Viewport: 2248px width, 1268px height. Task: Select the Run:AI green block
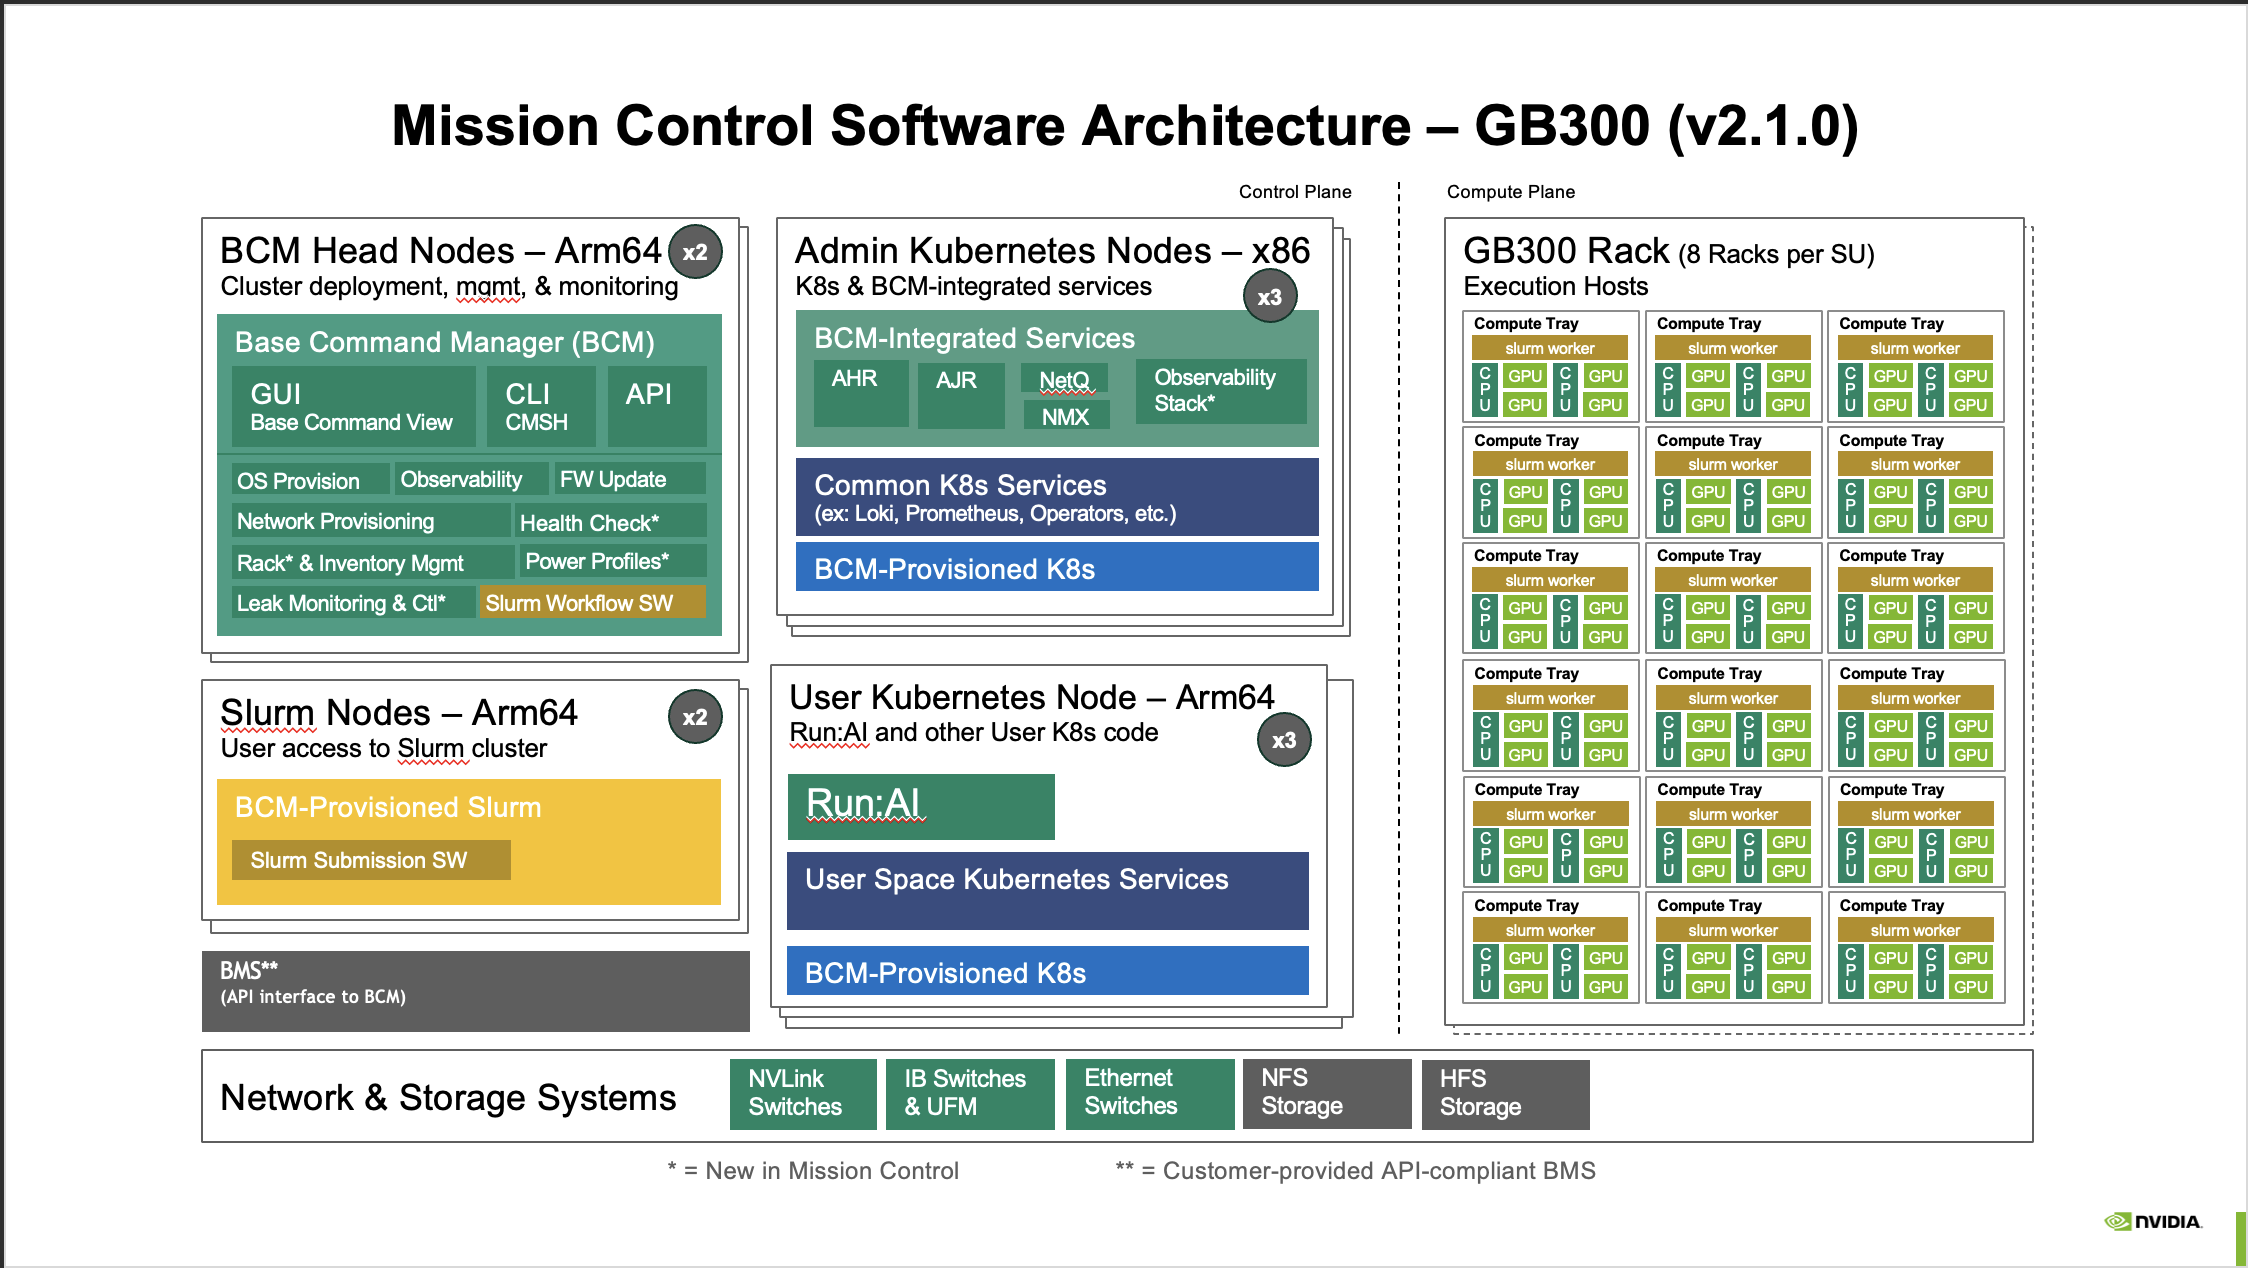click(x=920, y=806)
